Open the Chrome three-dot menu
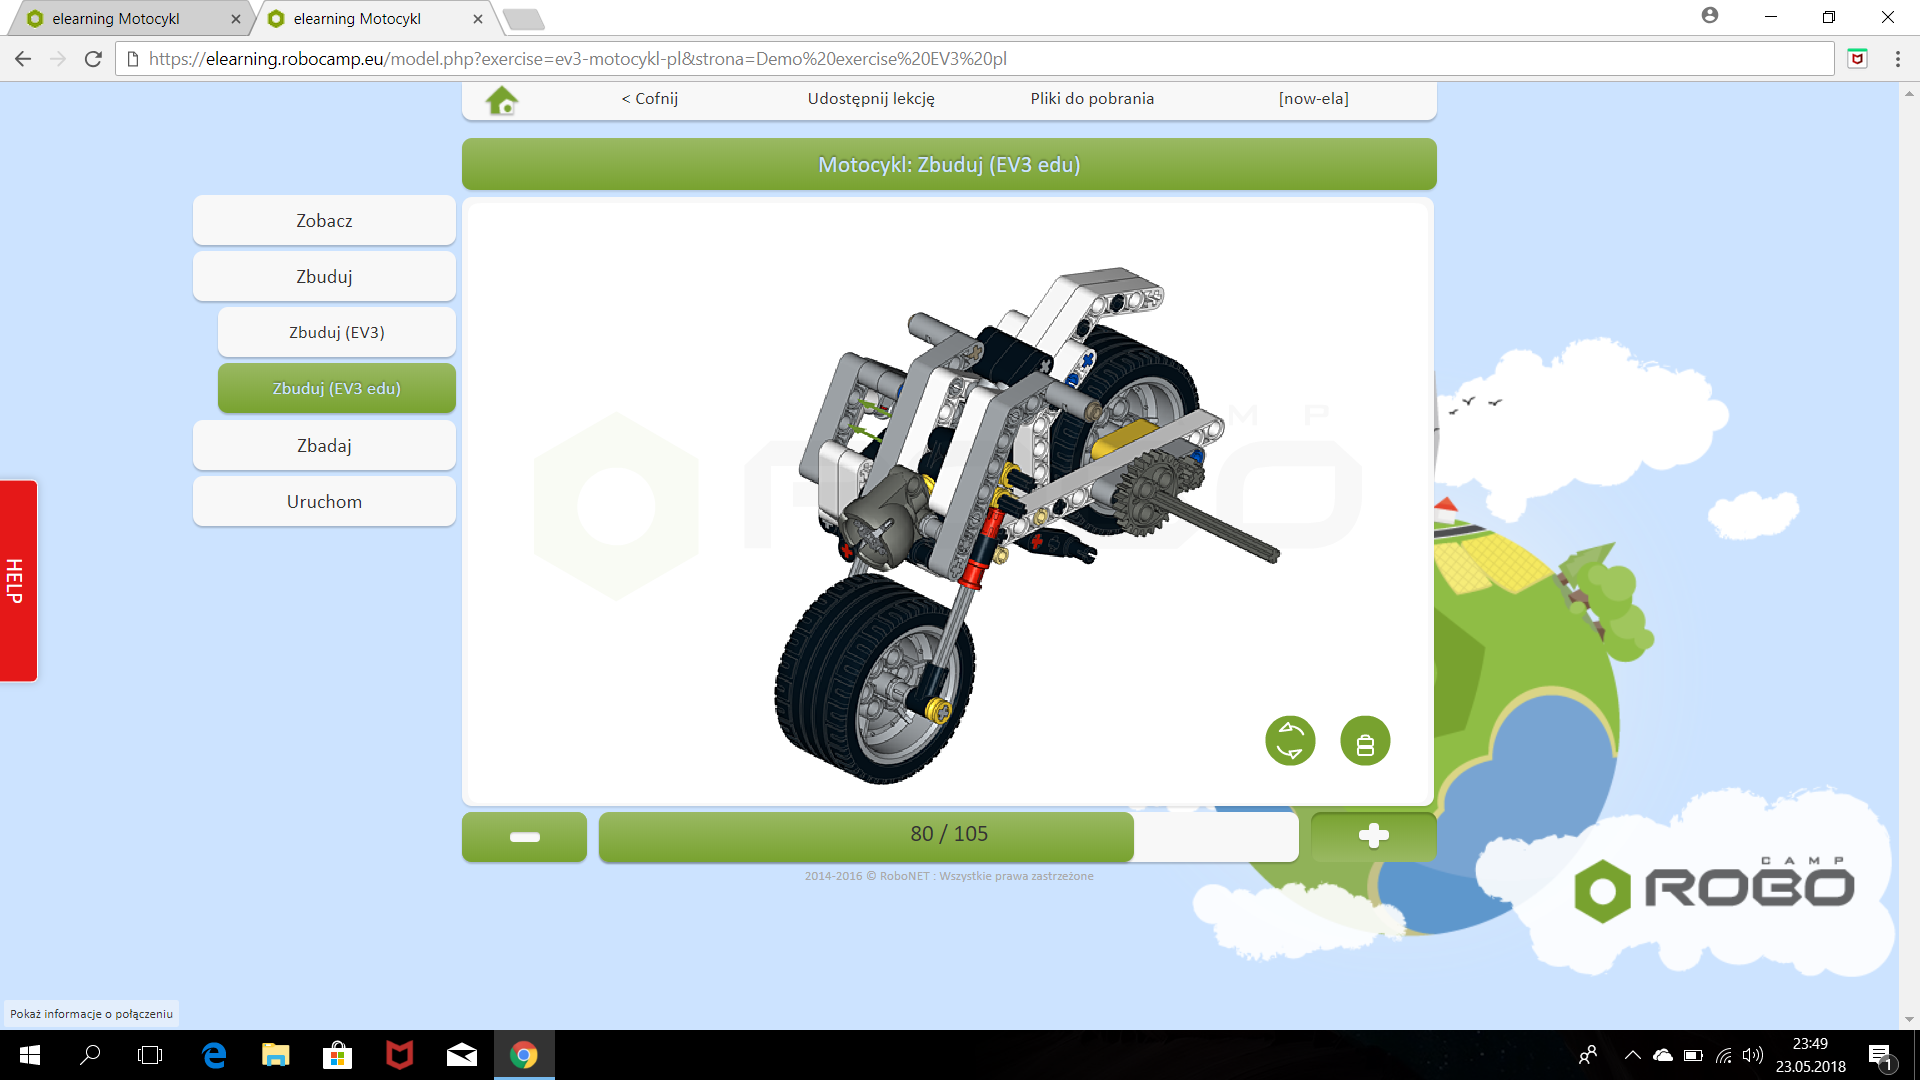This screenshot has height=1080, width=1920. pos(1897,59)
